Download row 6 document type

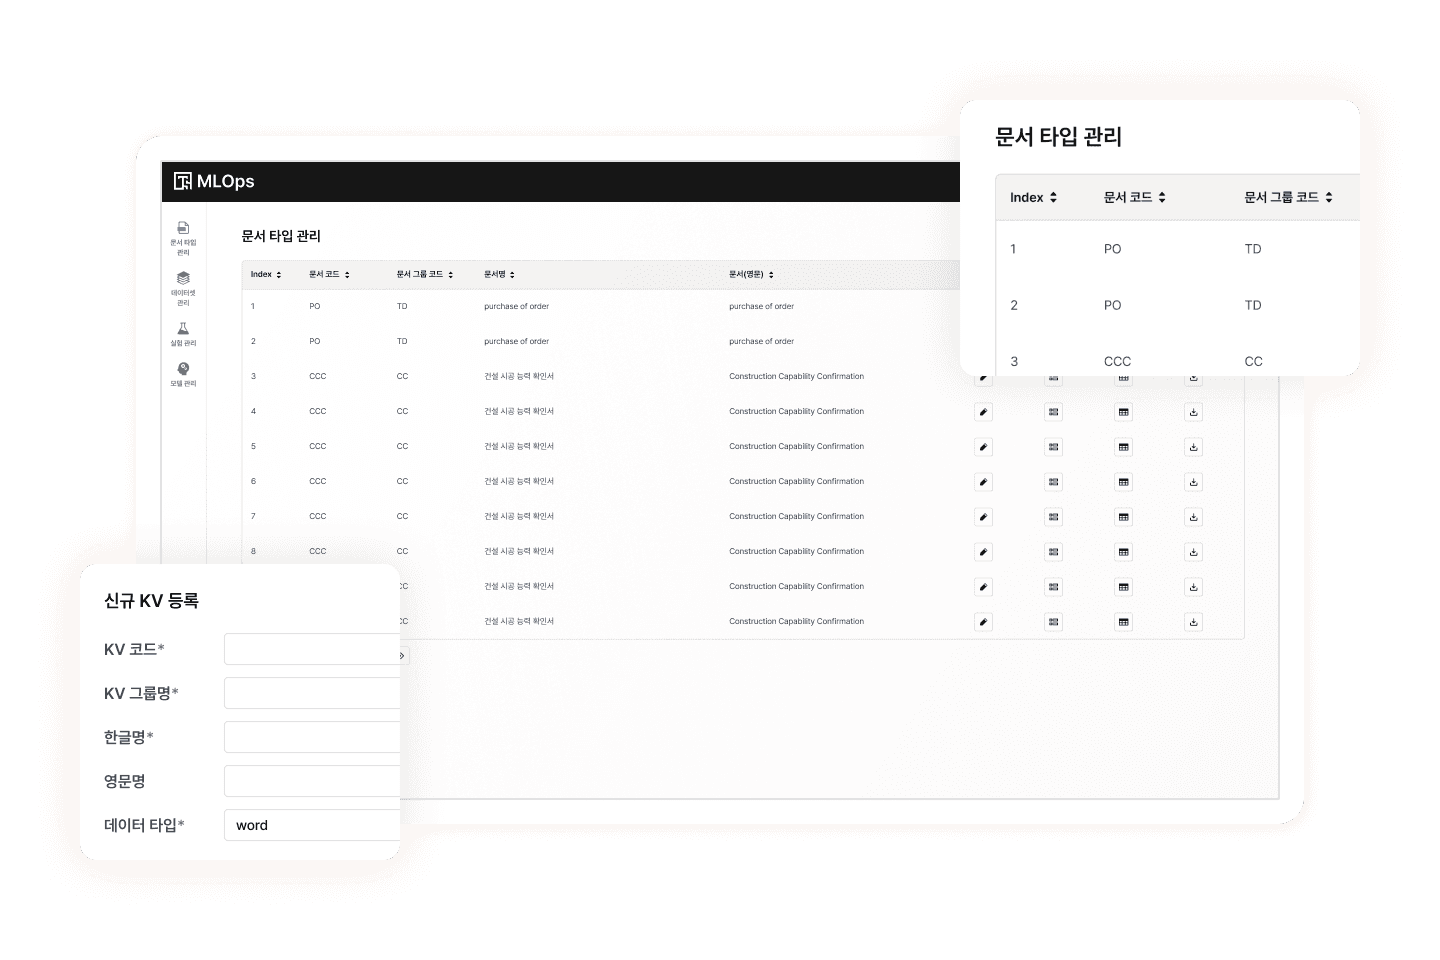click(1193, 482)
